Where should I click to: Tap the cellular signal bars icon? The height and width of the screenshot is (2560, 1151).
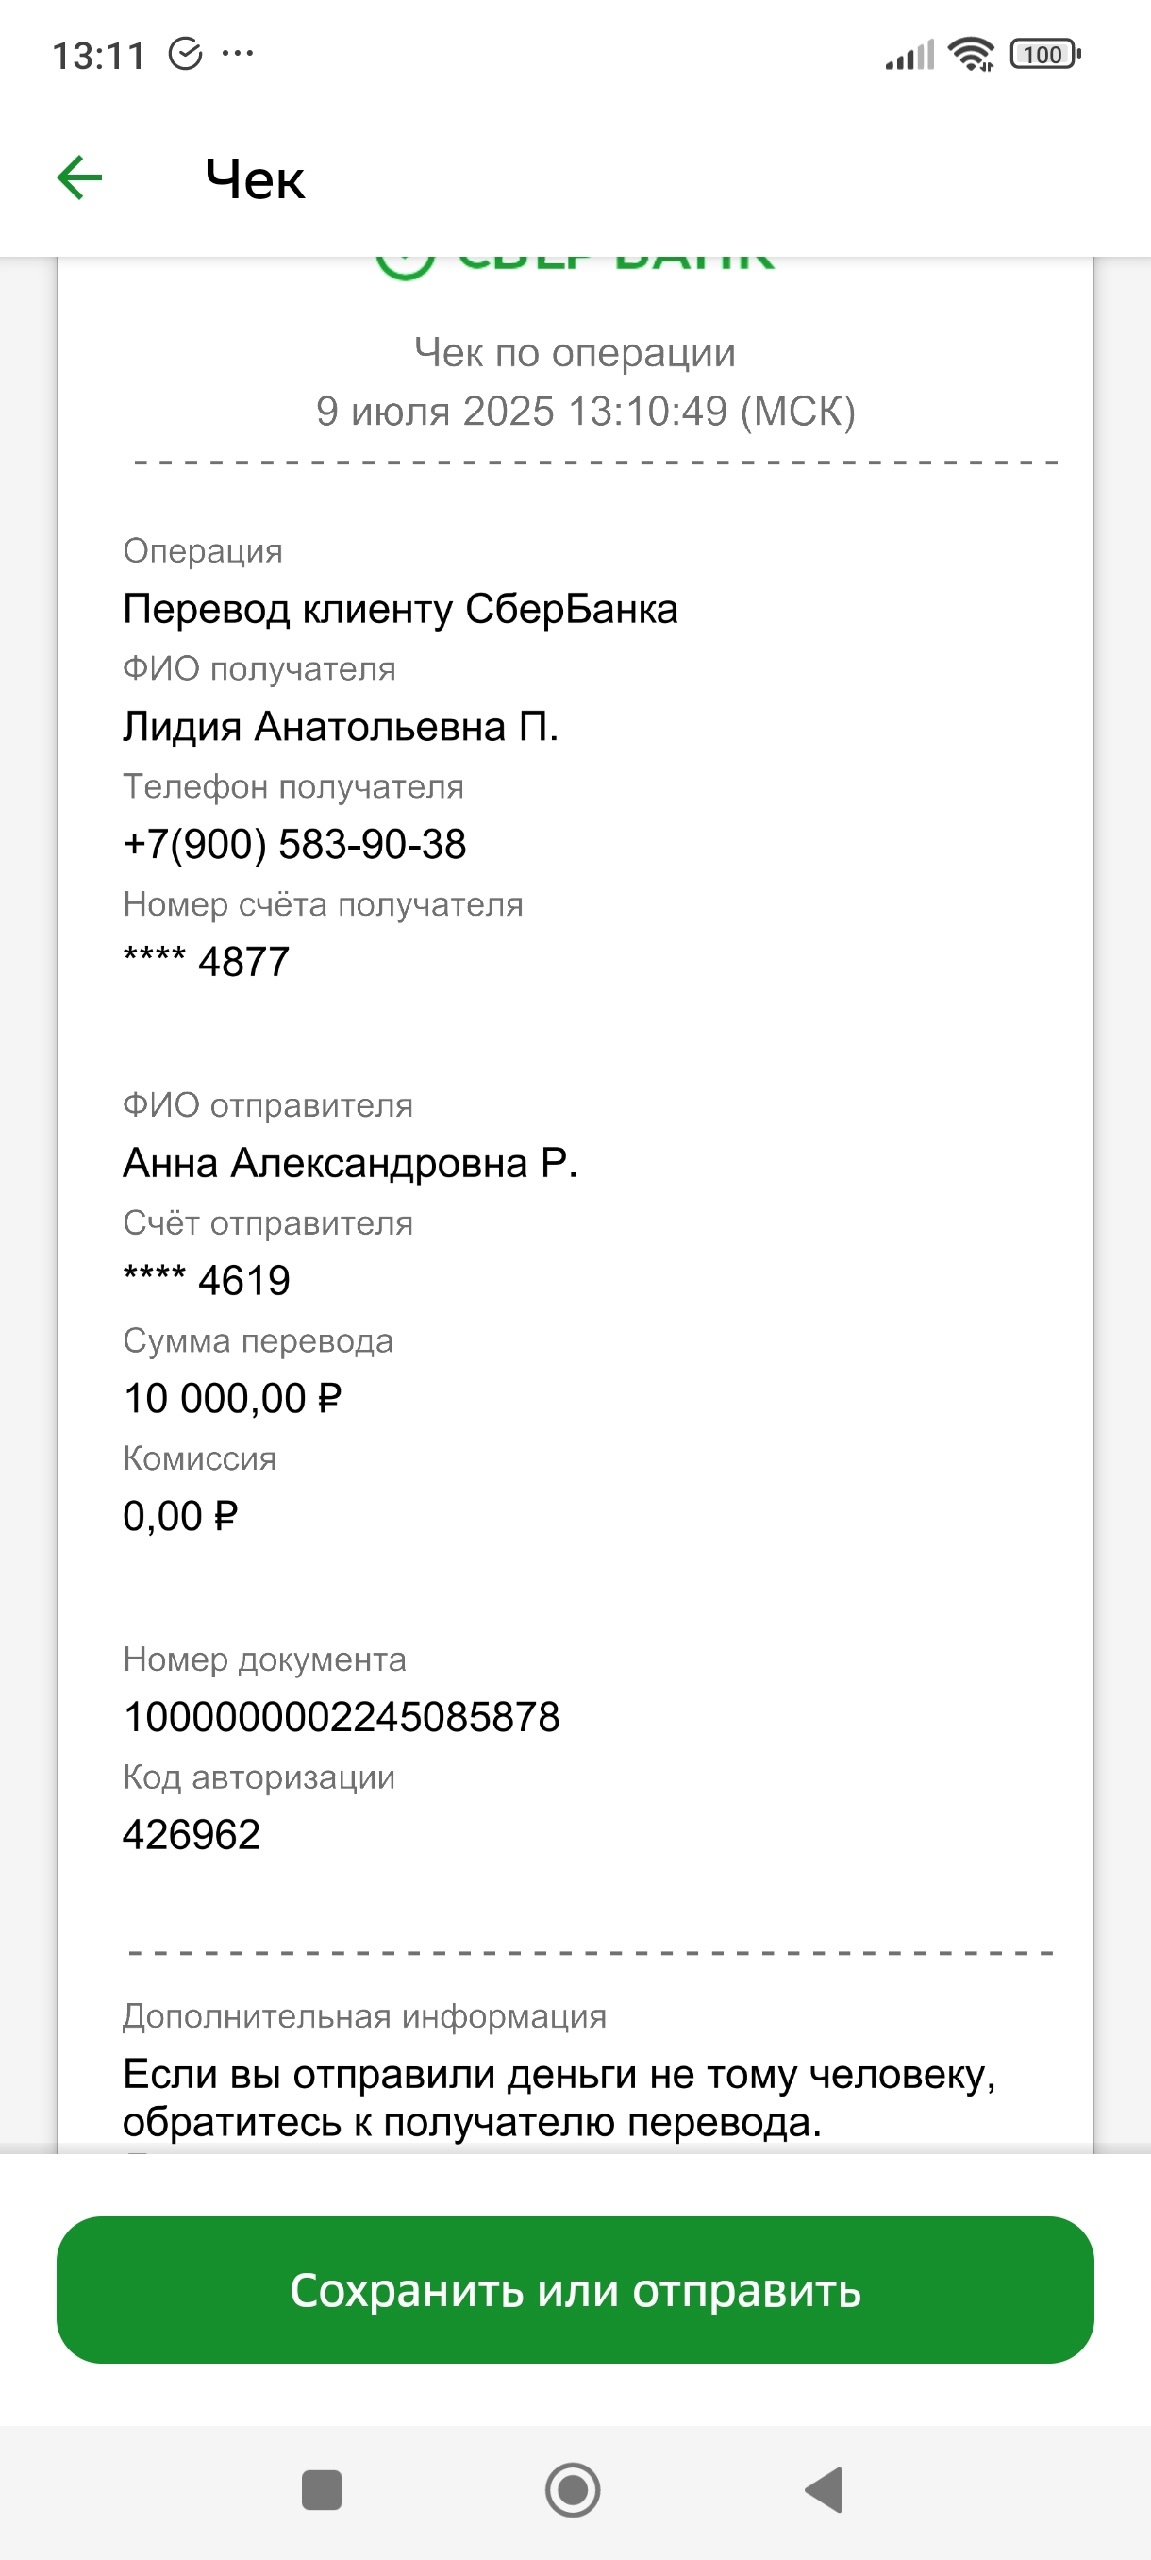coord(909,55)
